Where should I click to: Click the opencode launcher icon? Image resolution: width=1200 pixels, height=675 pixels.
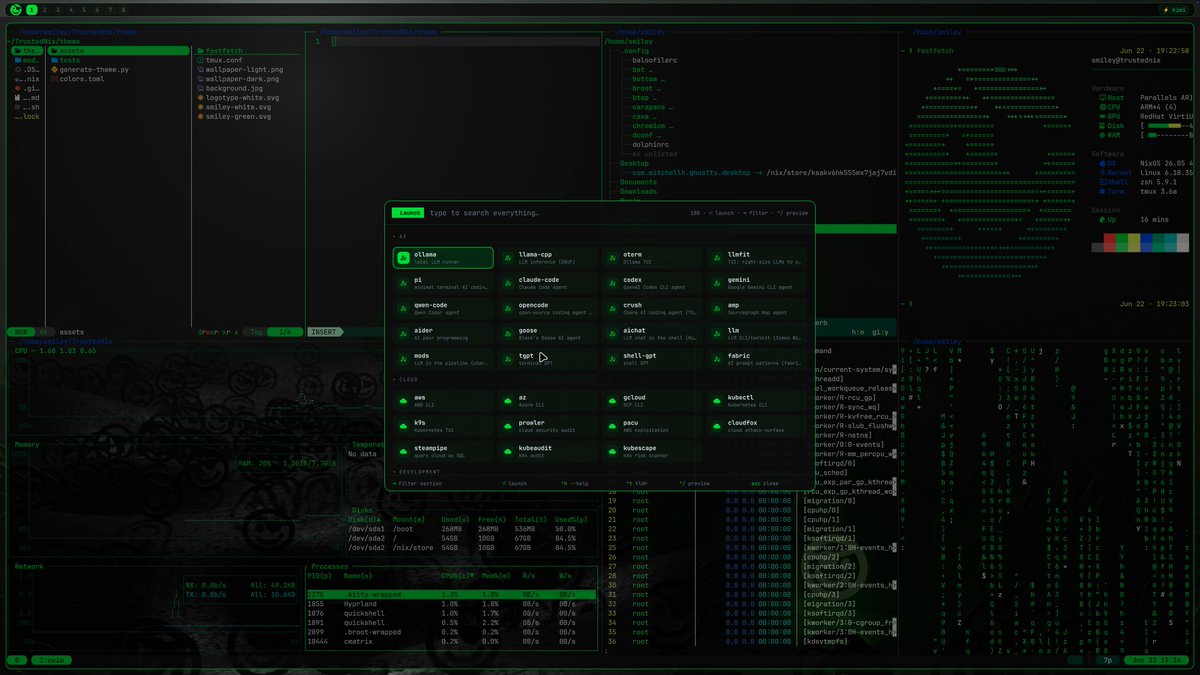508,309
